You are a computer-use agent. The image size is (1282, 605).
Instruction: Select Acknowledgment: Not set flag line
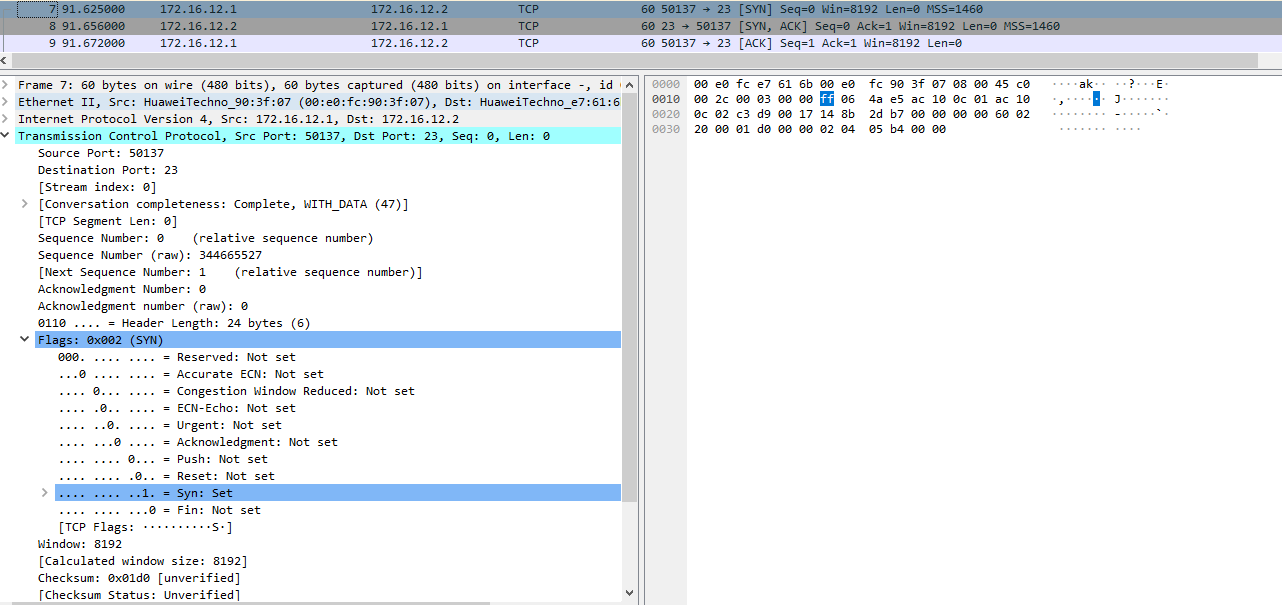coord(198,442)
